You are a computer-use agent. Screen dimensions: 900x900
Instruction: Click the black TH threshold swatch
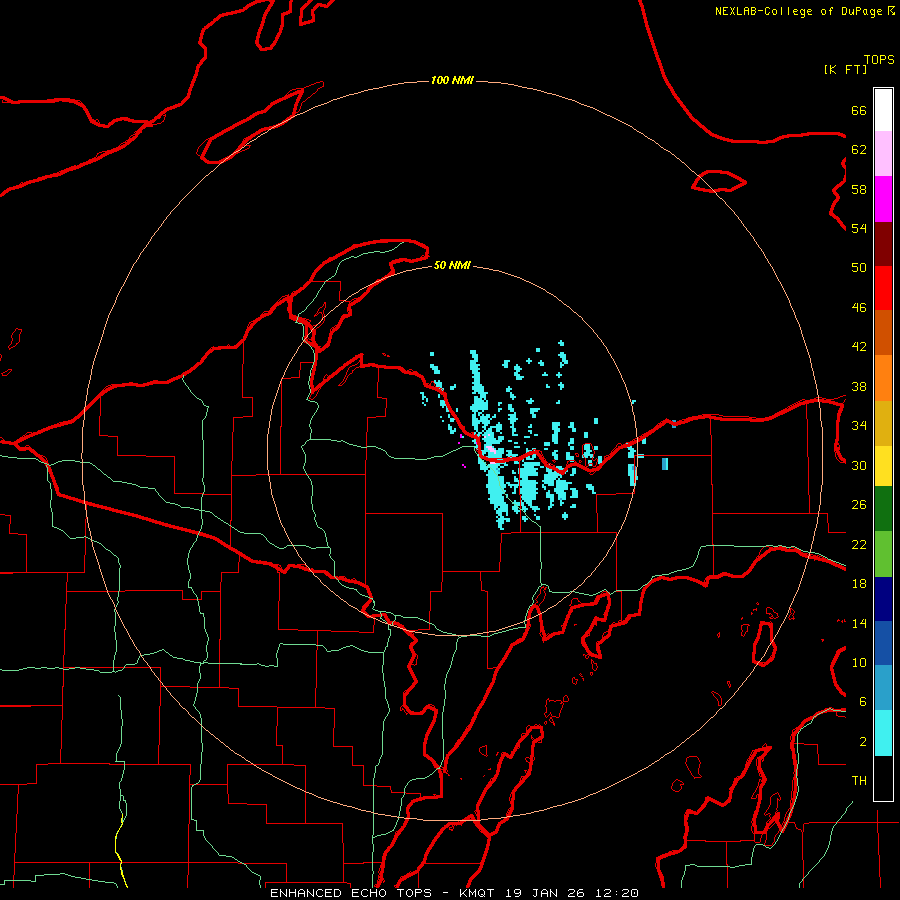point(883,778)
